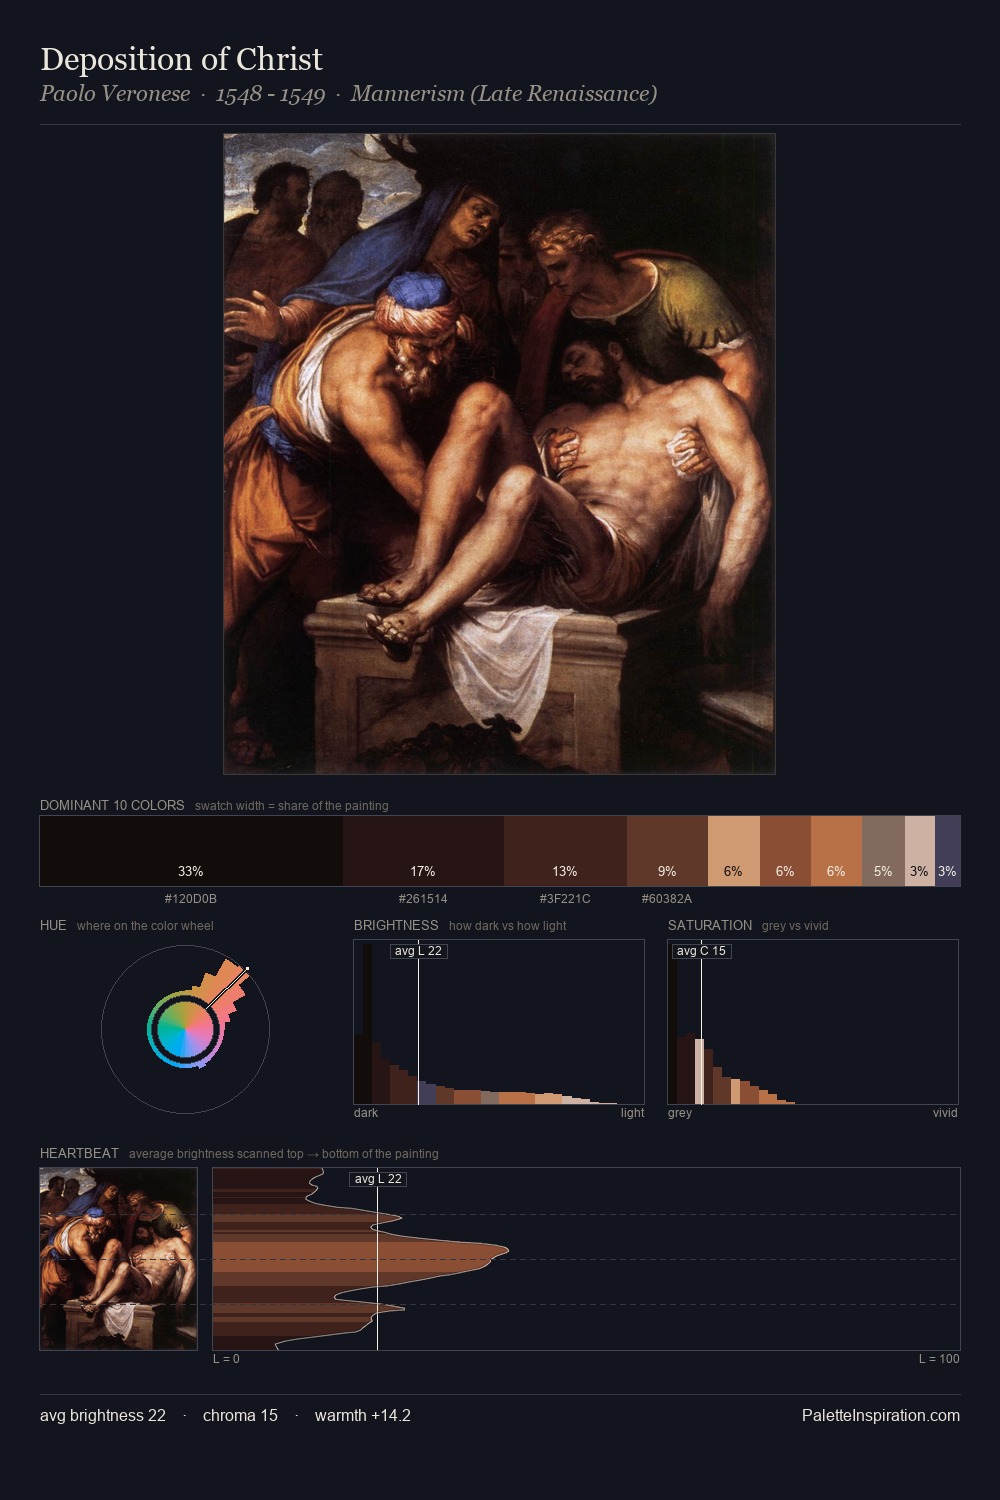Open the PaletteInspiration.com link
This screenshot has width=1000, height=1500.
pos(881,1415)
